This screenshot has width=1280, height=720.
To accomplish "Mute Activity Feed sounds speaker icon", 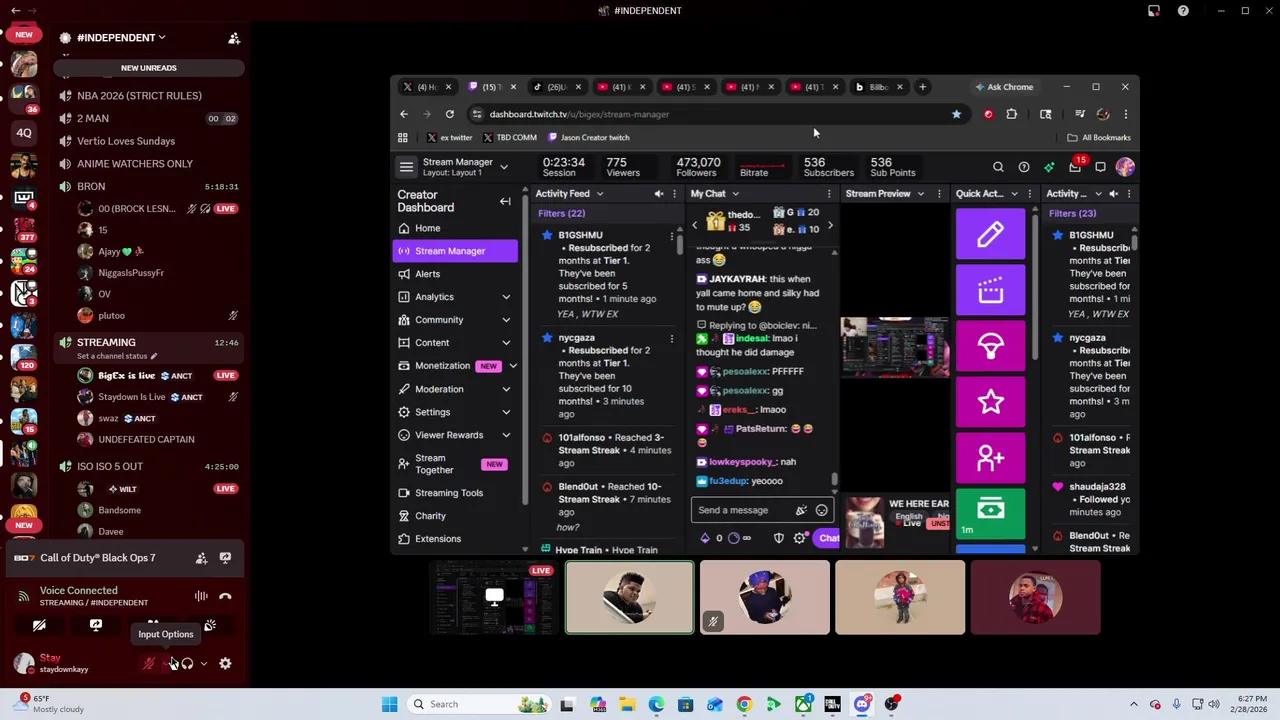I will click(x=659, y=194).
